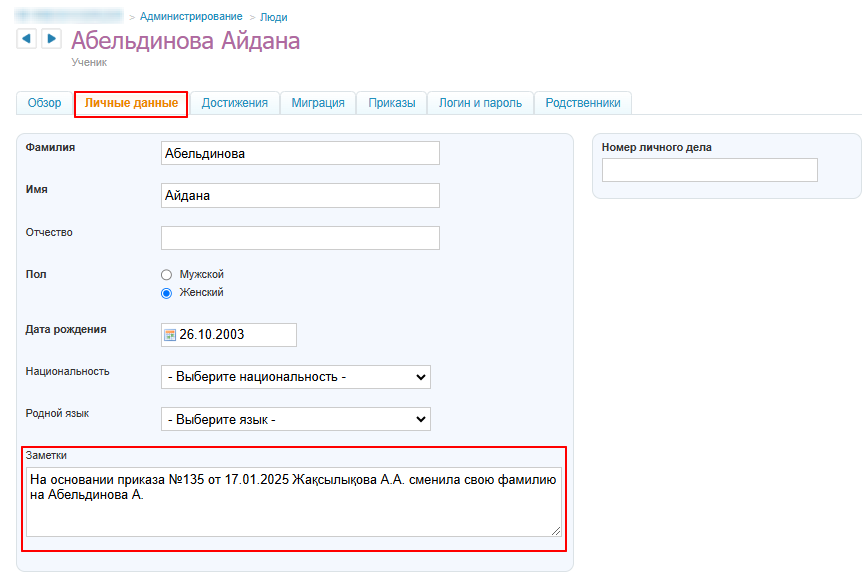
Task: Click the Номер личного дела field
Action: [x=709, y=170]
